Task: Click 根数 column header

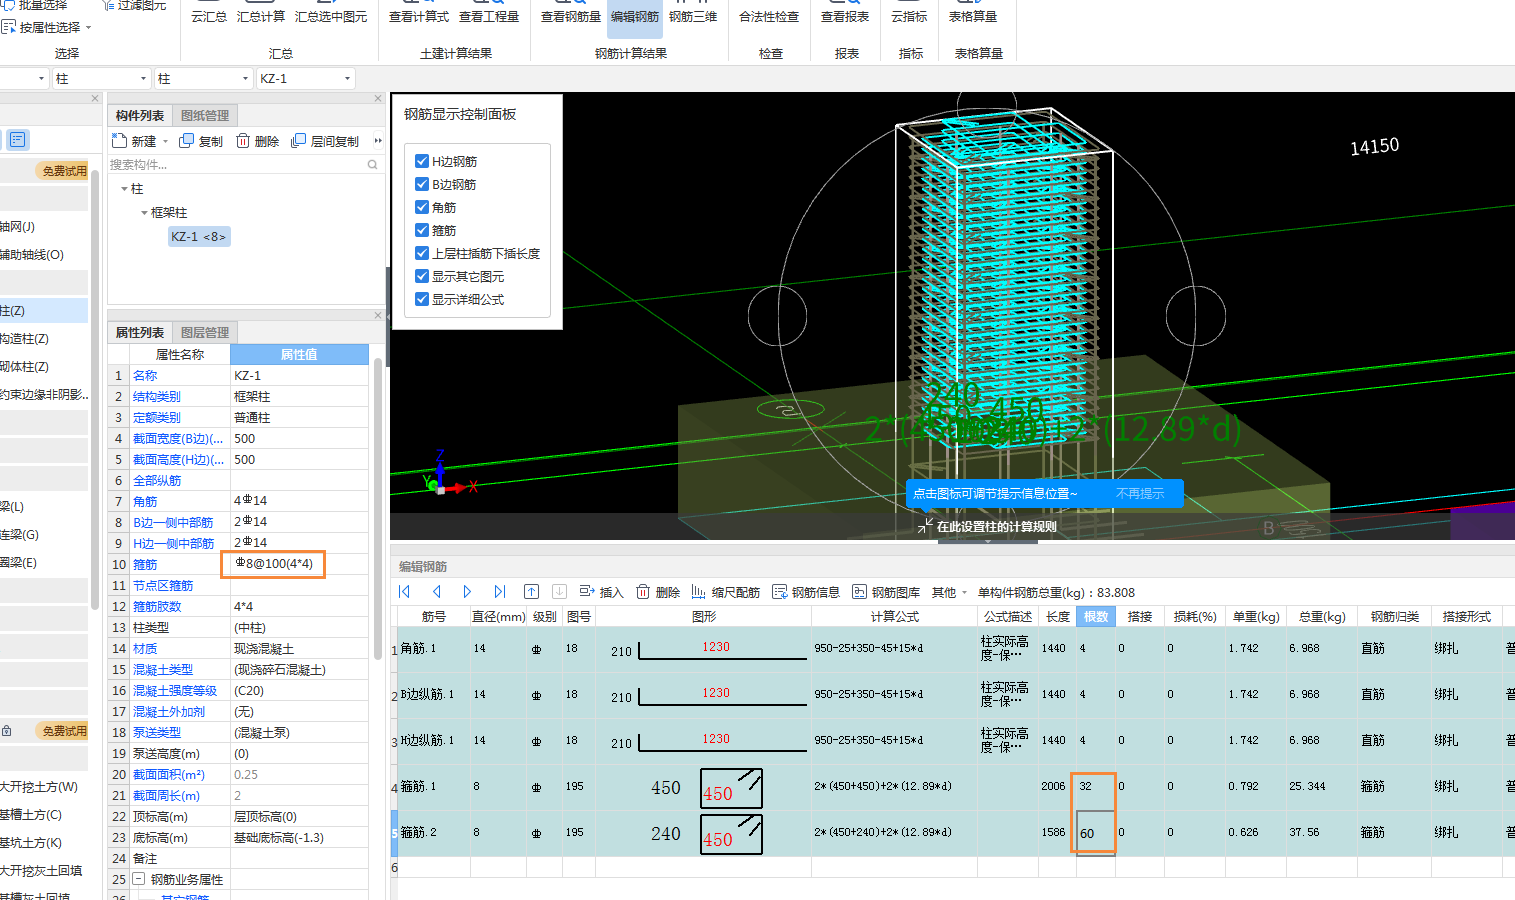Action: coord(1096,617)
